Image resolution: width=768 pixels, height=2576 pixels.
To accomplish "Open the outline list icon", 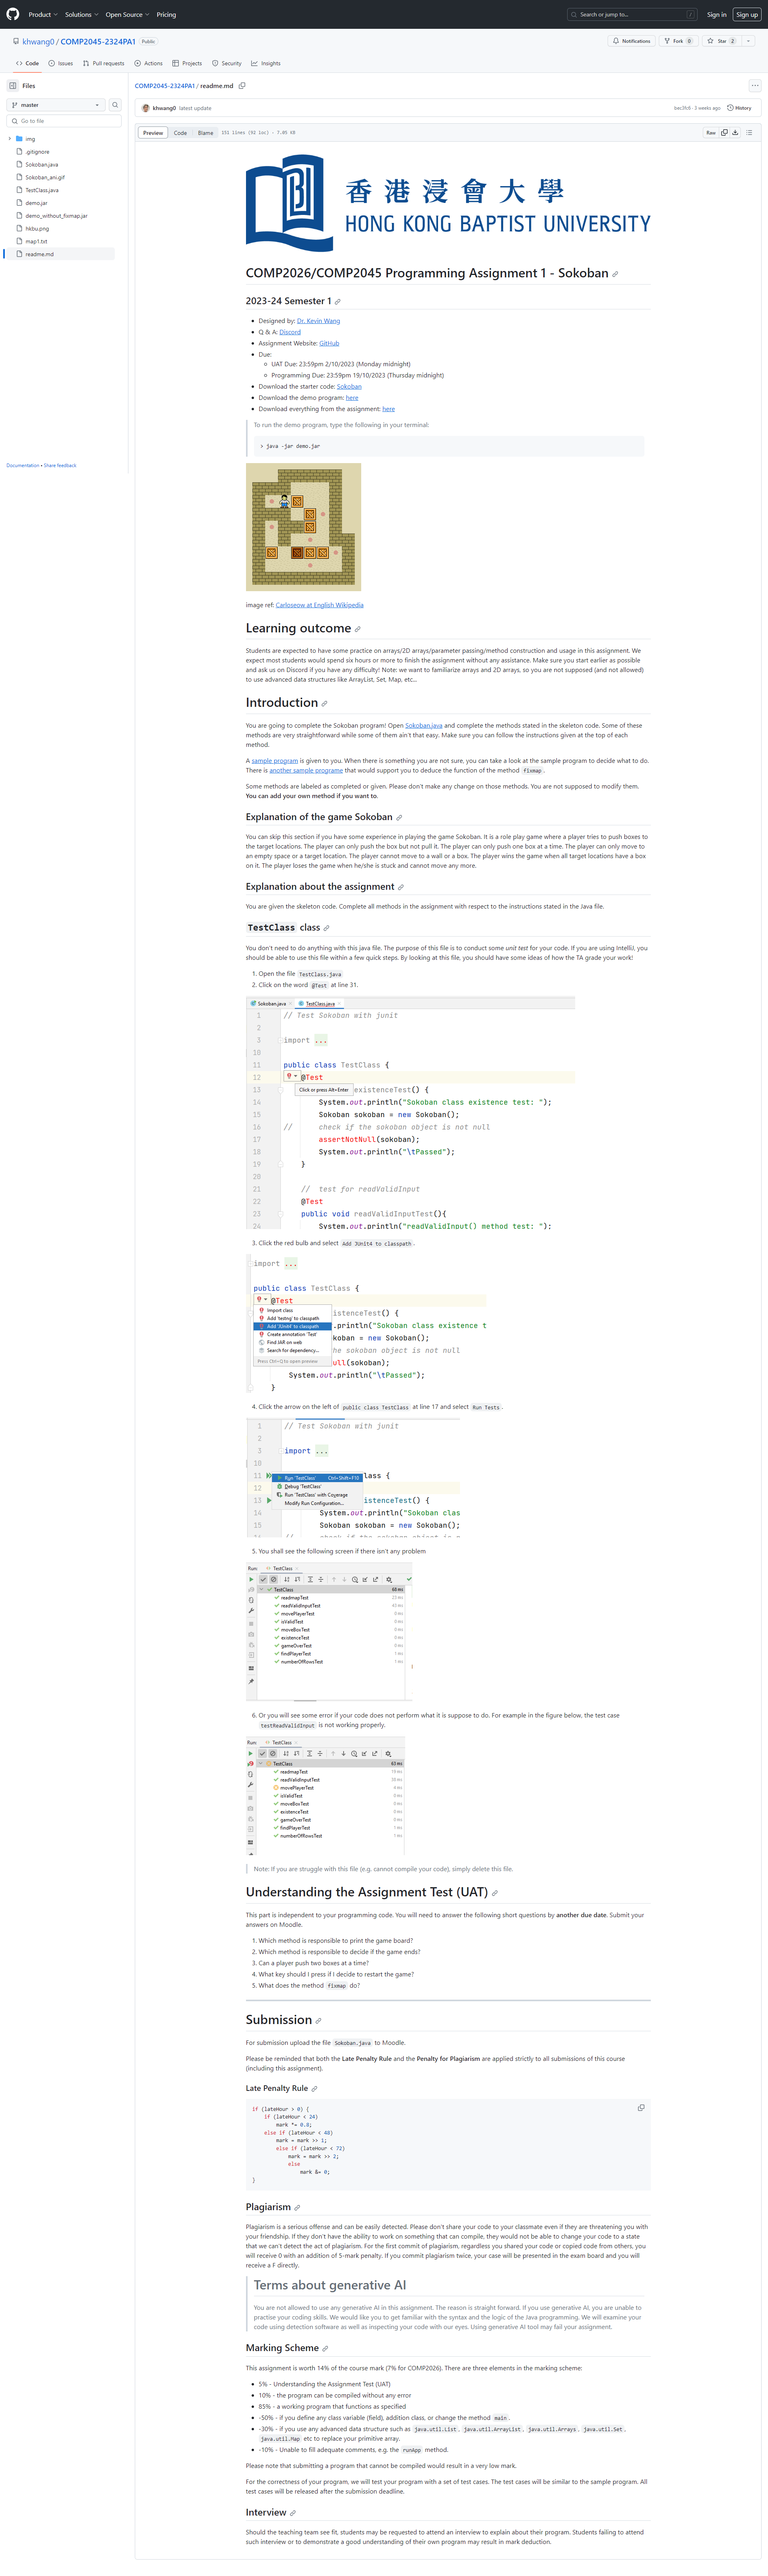I will 749,132.
